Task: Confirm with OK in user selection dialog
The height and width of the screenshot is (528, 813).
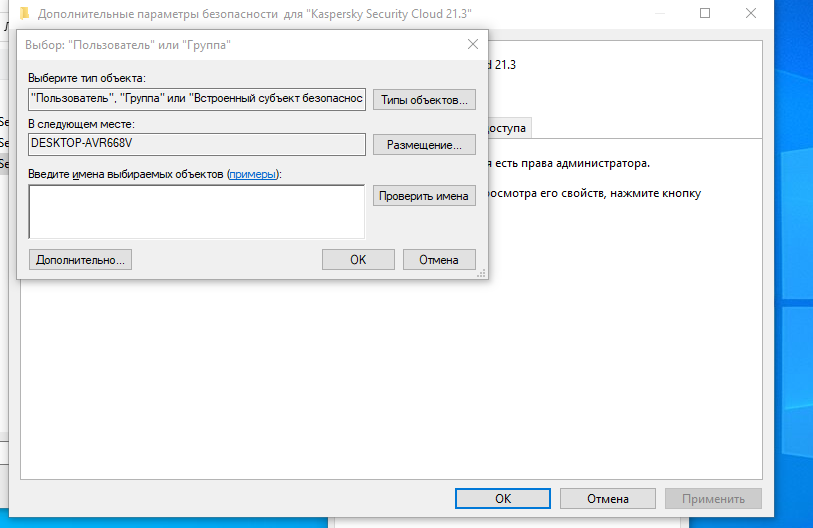Action: (x=358, y=259)
